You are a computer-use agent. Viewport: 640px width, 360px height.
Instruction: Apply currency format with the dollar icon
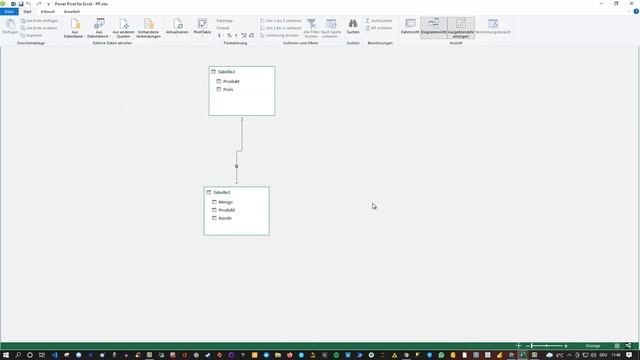coord(220,36)
